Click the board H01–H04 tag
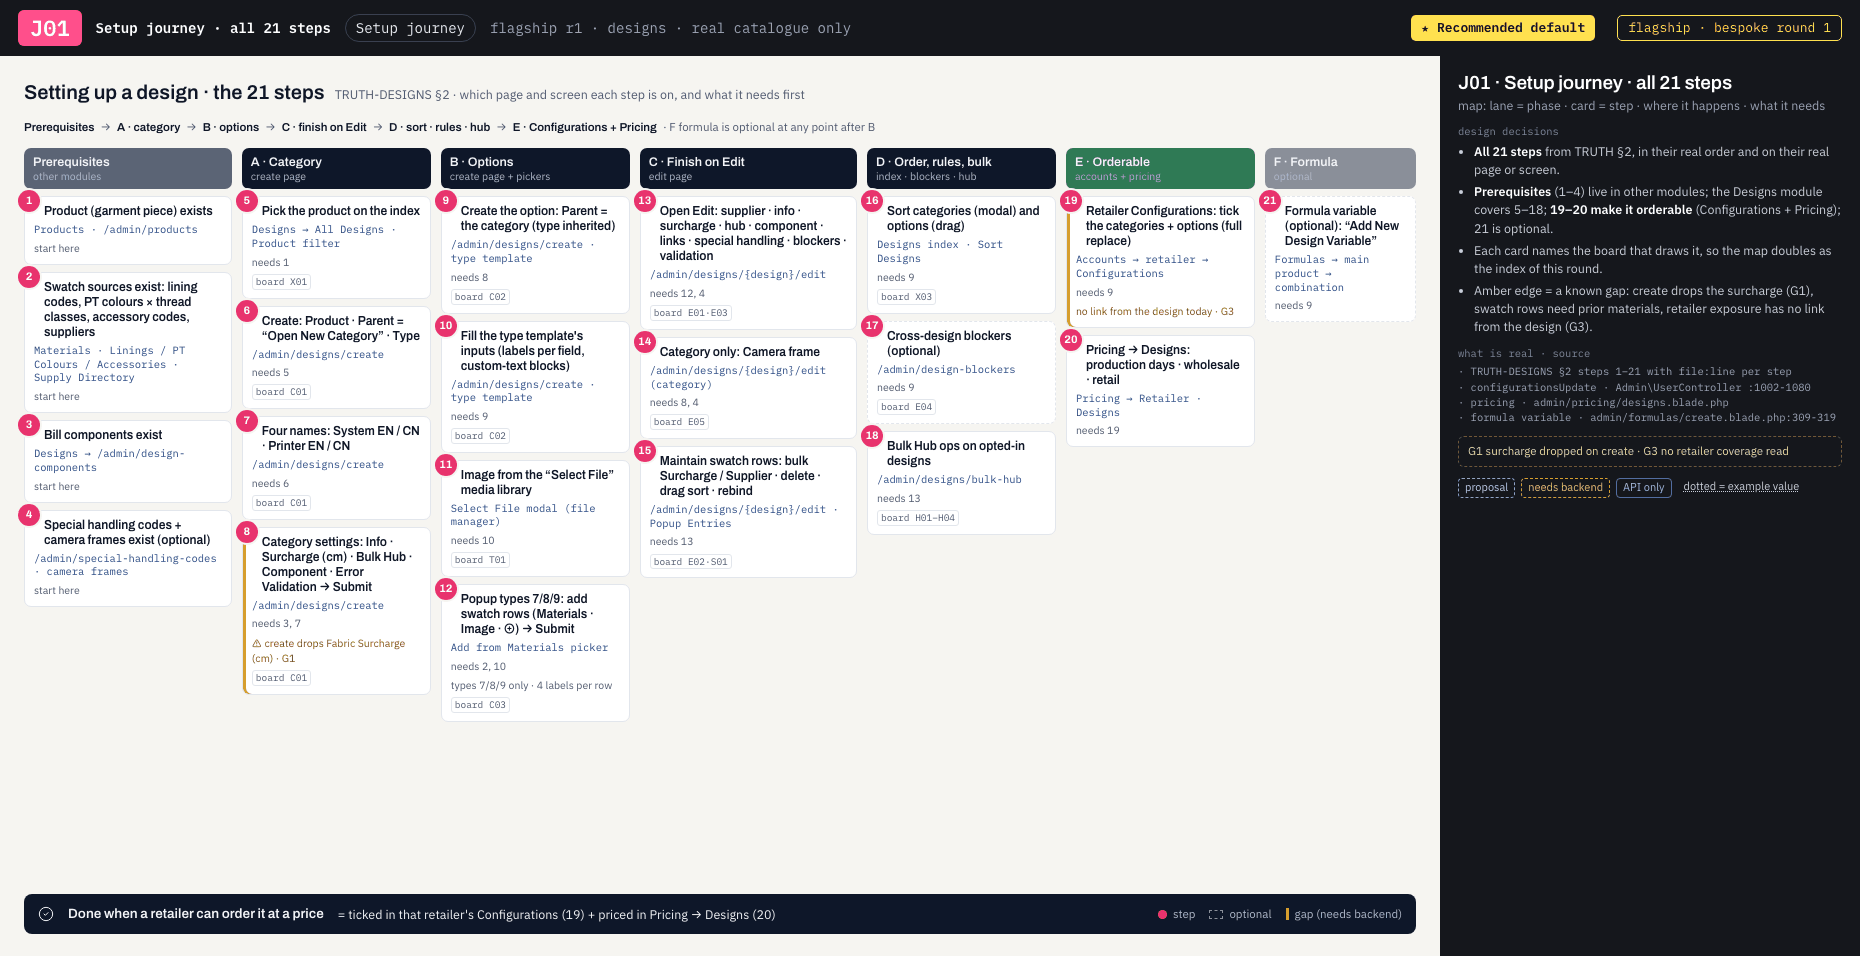This screenshot has width=1860, height=956. click(x=918, y=518)
